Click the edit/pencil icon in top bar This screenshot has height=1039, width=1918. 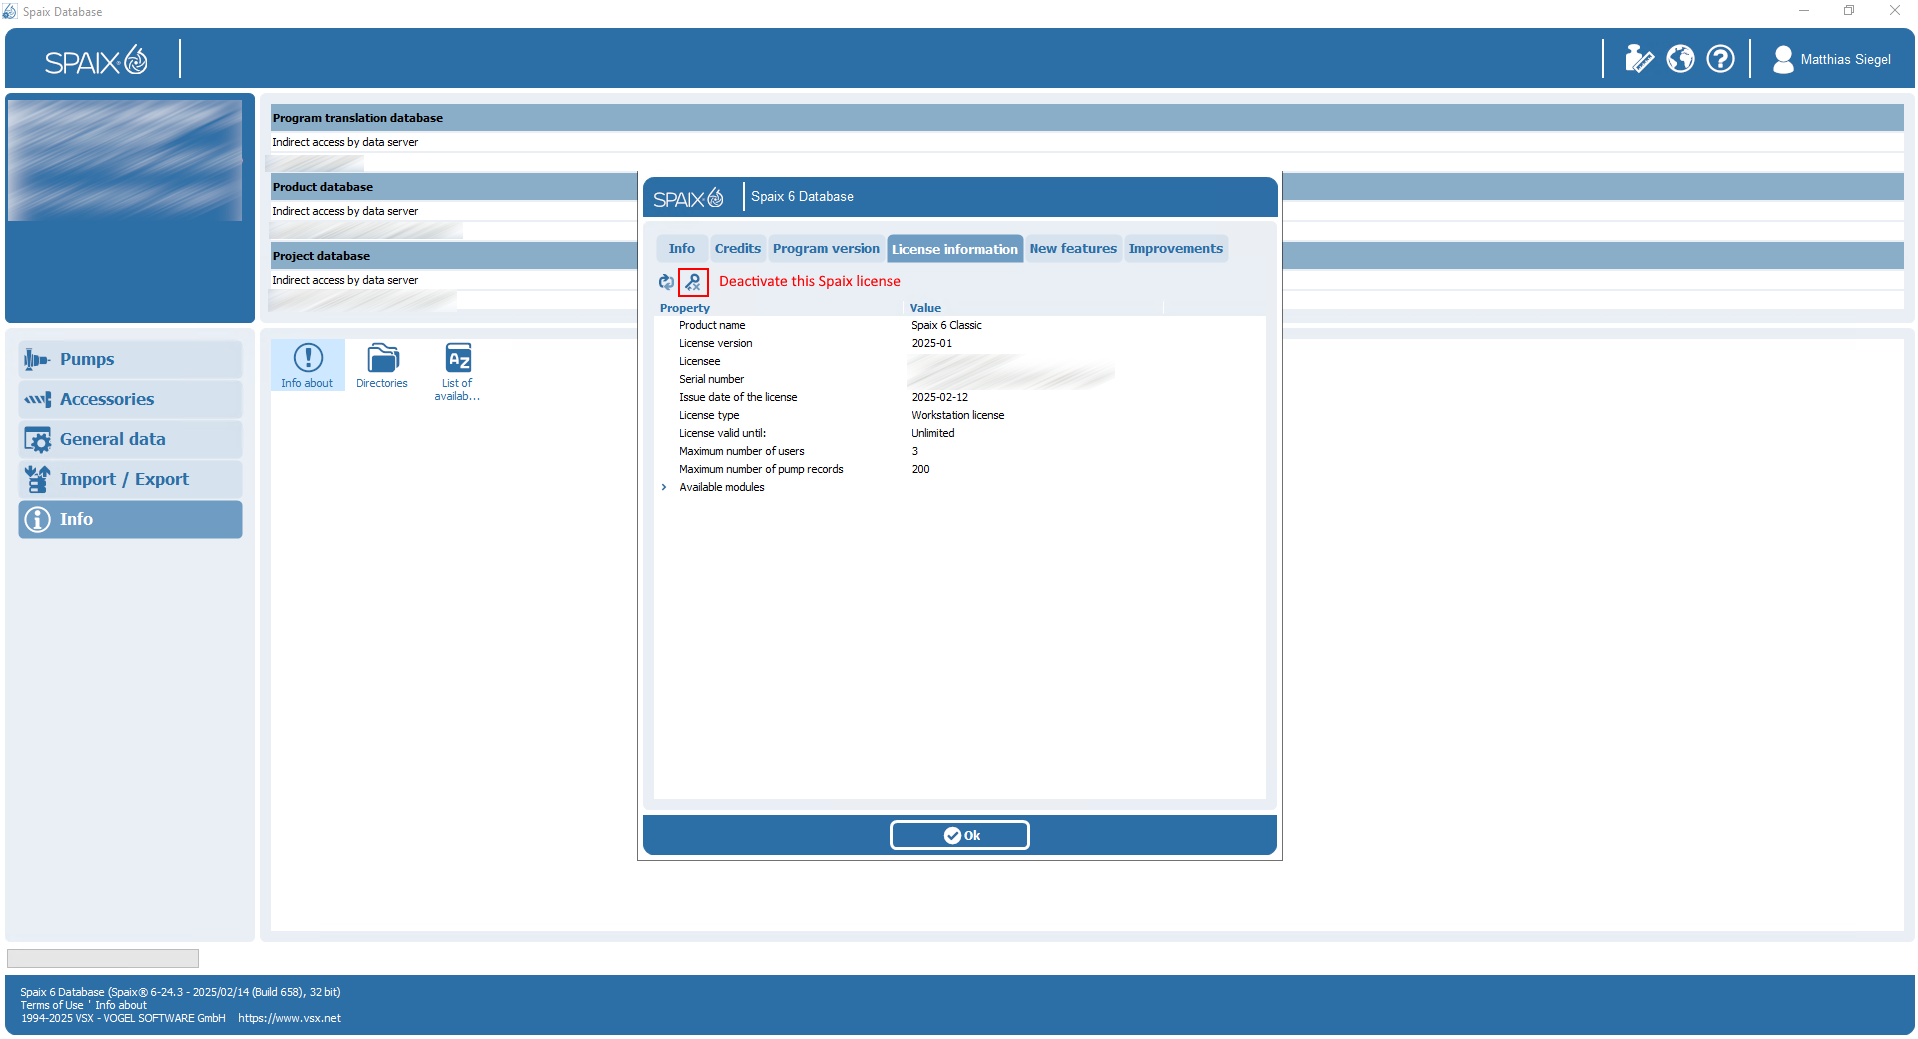1639,59
